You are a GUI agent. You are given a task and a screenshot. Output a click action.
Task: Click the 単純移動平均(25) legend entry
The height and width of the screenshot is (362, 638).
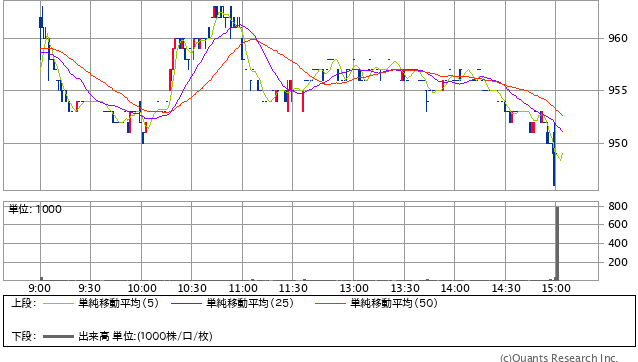coord(250,303)
